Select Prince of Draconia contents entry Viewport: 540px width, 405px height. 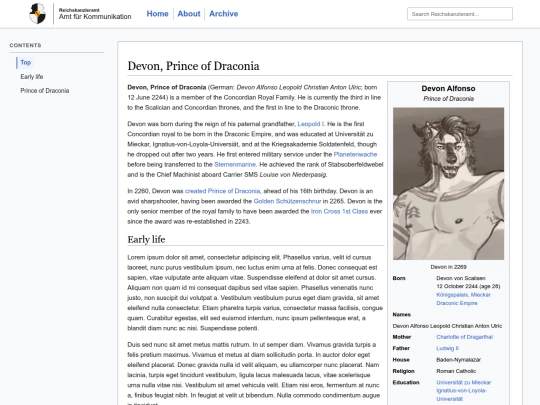pos(45,91)
